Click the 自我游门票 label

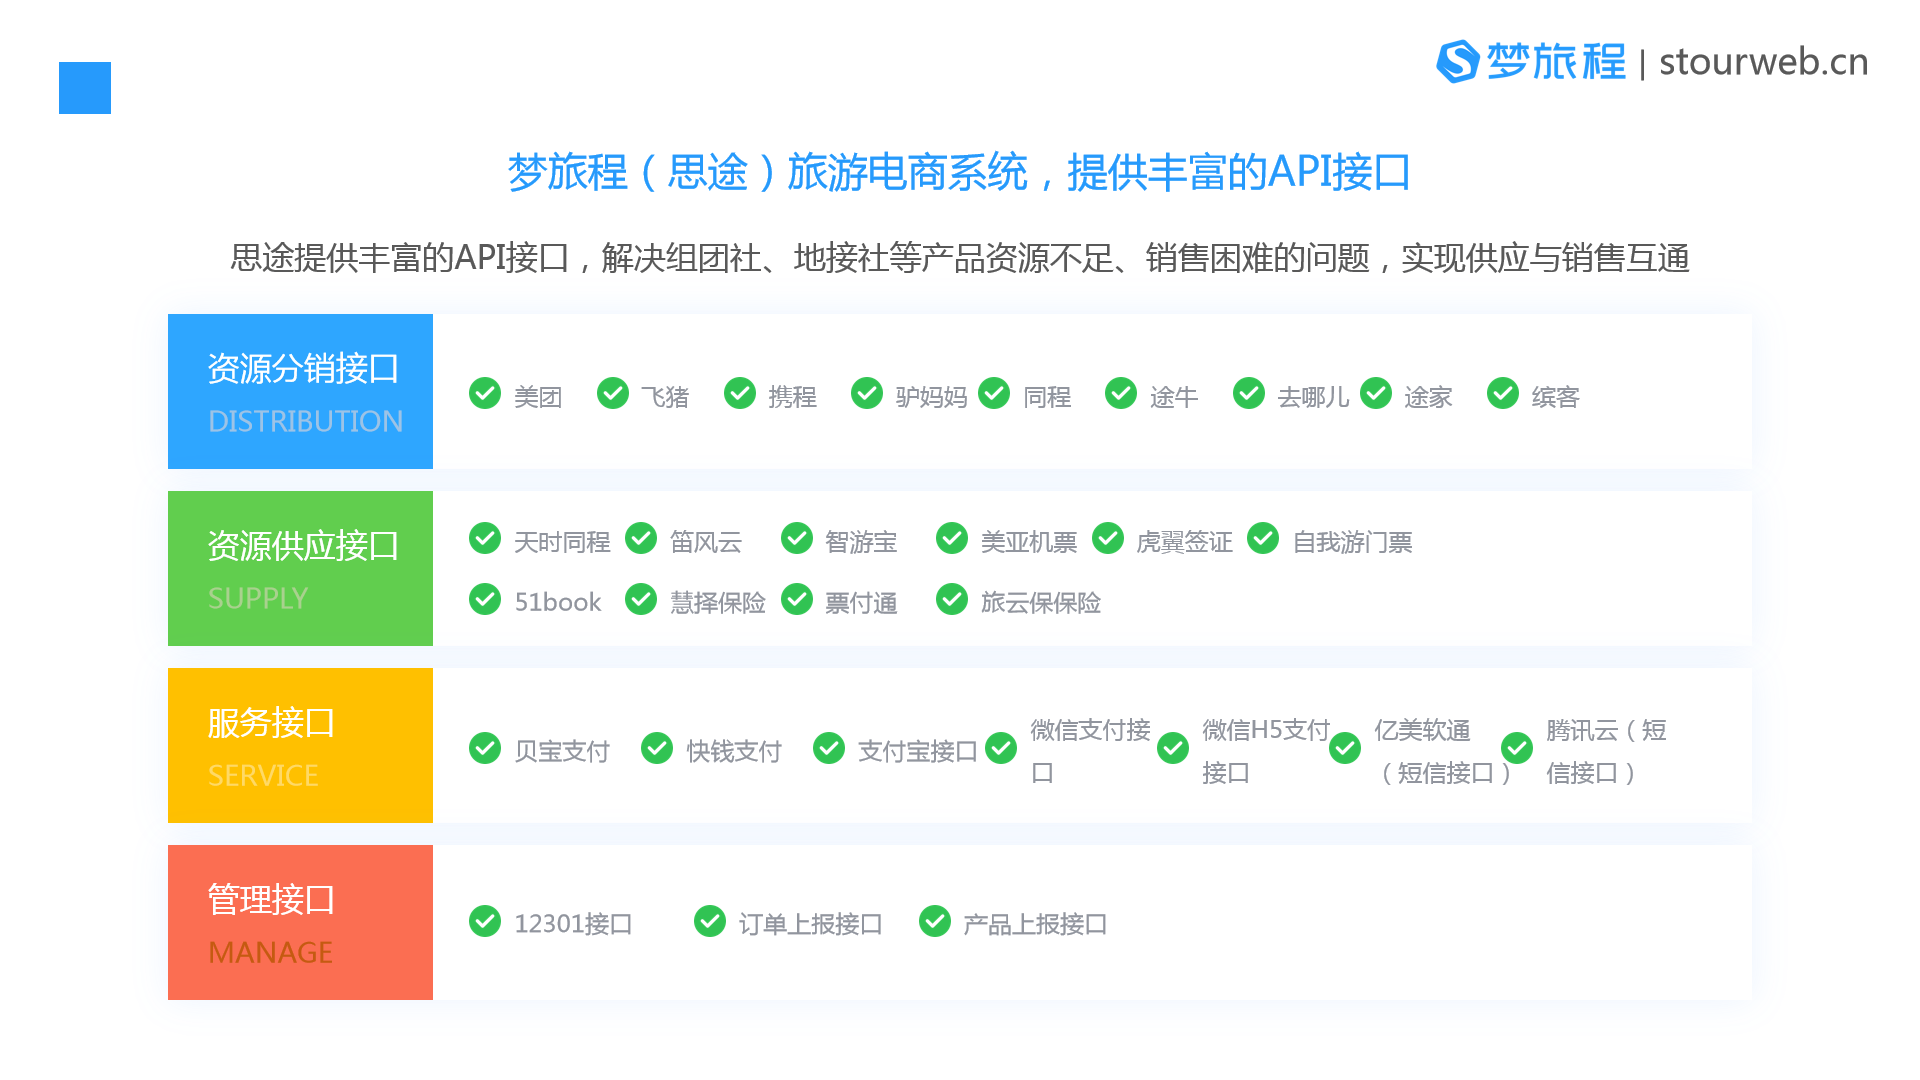tap(1352, 542)
